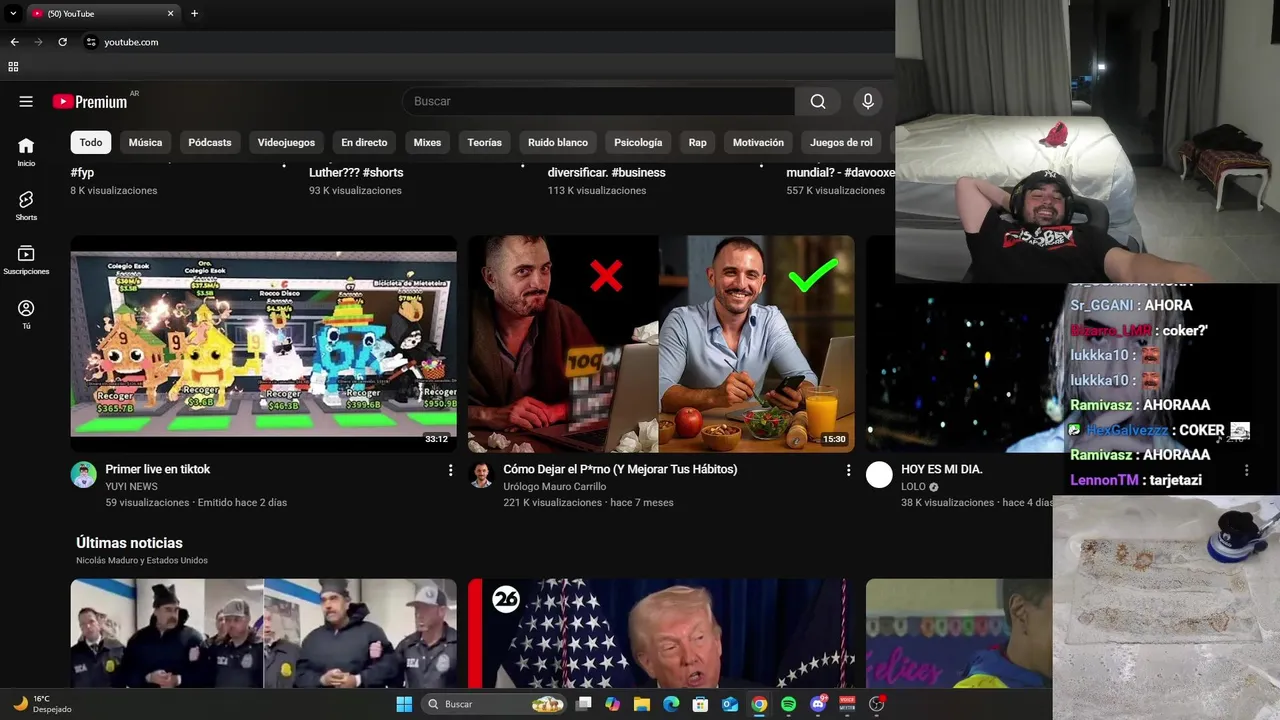The width and height of the screenshot is (1280, 720).
Task: Visit the YUYI NEWS channel name
Action: (x=131, y=486)
